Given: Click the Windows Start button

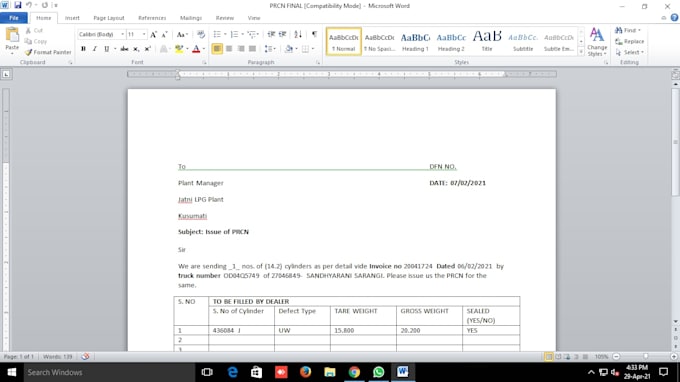Looking at the screenshot, I should [x=12, y=372].
